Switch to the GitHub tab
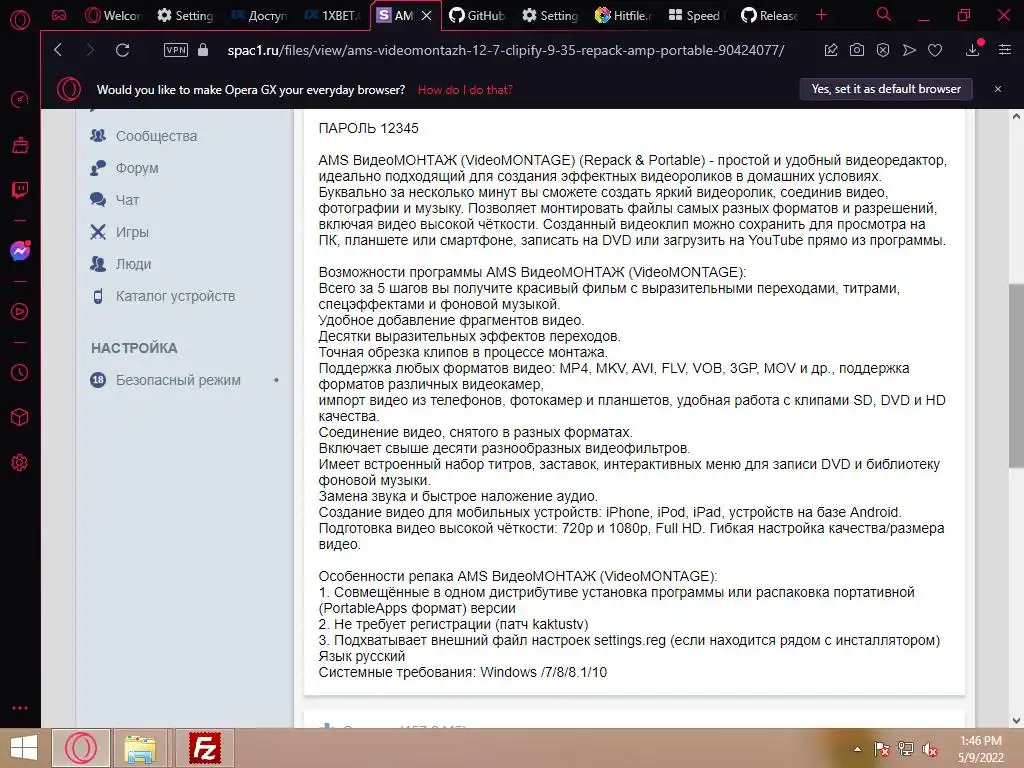Viewport: 1024px width, 768px height. tap(478, 16)
